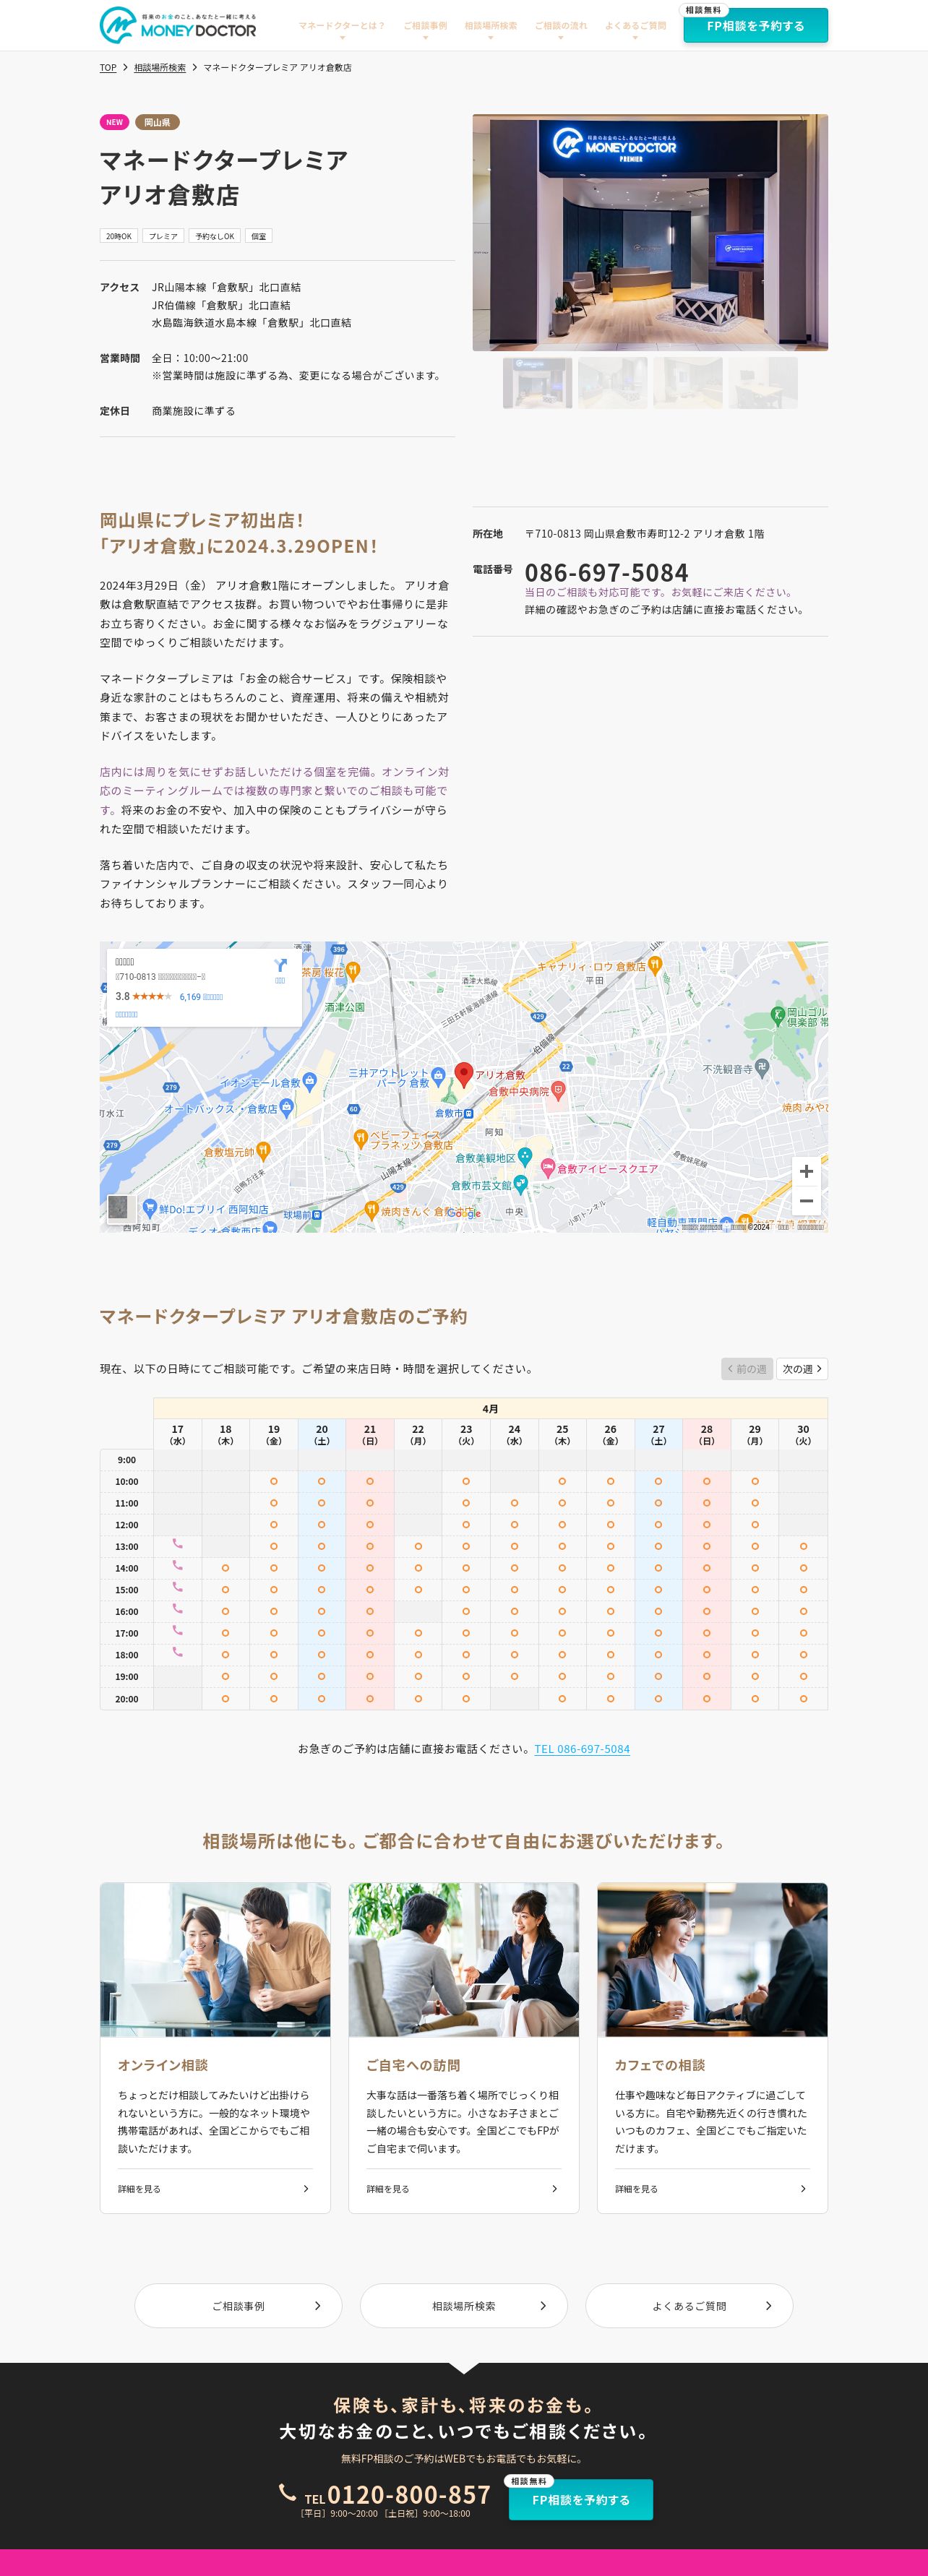
Task: Click the よくあるご質問 pill button near the footer
Action: click(689, 2306)
